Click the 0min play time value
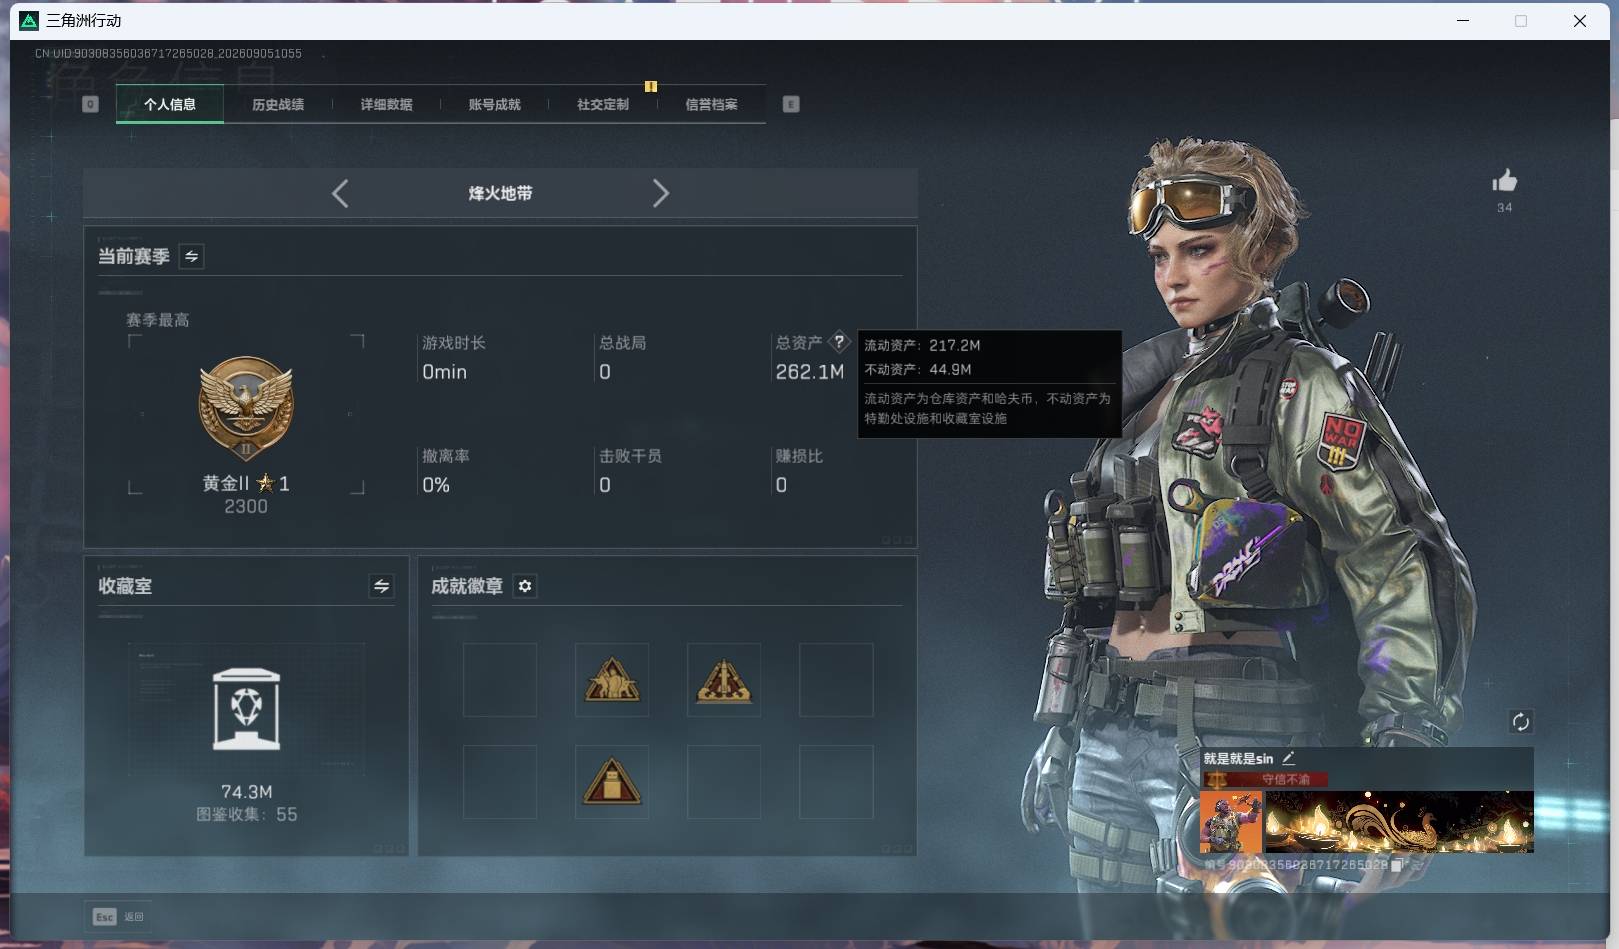The width and height of the screenshot is (1619, 949). tap(444, 372)
